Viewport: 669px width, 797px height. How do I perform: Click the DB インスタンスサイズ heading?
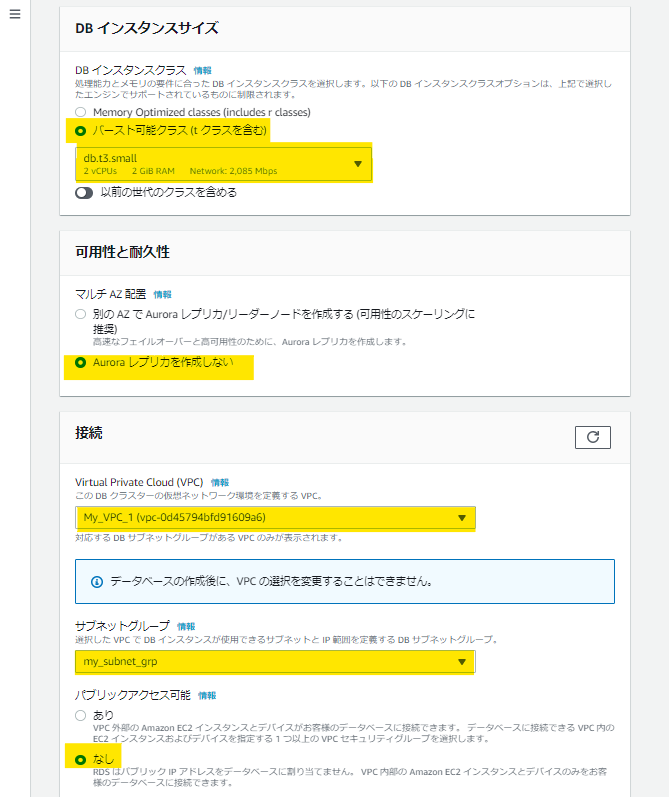click(x=147, y=28)
